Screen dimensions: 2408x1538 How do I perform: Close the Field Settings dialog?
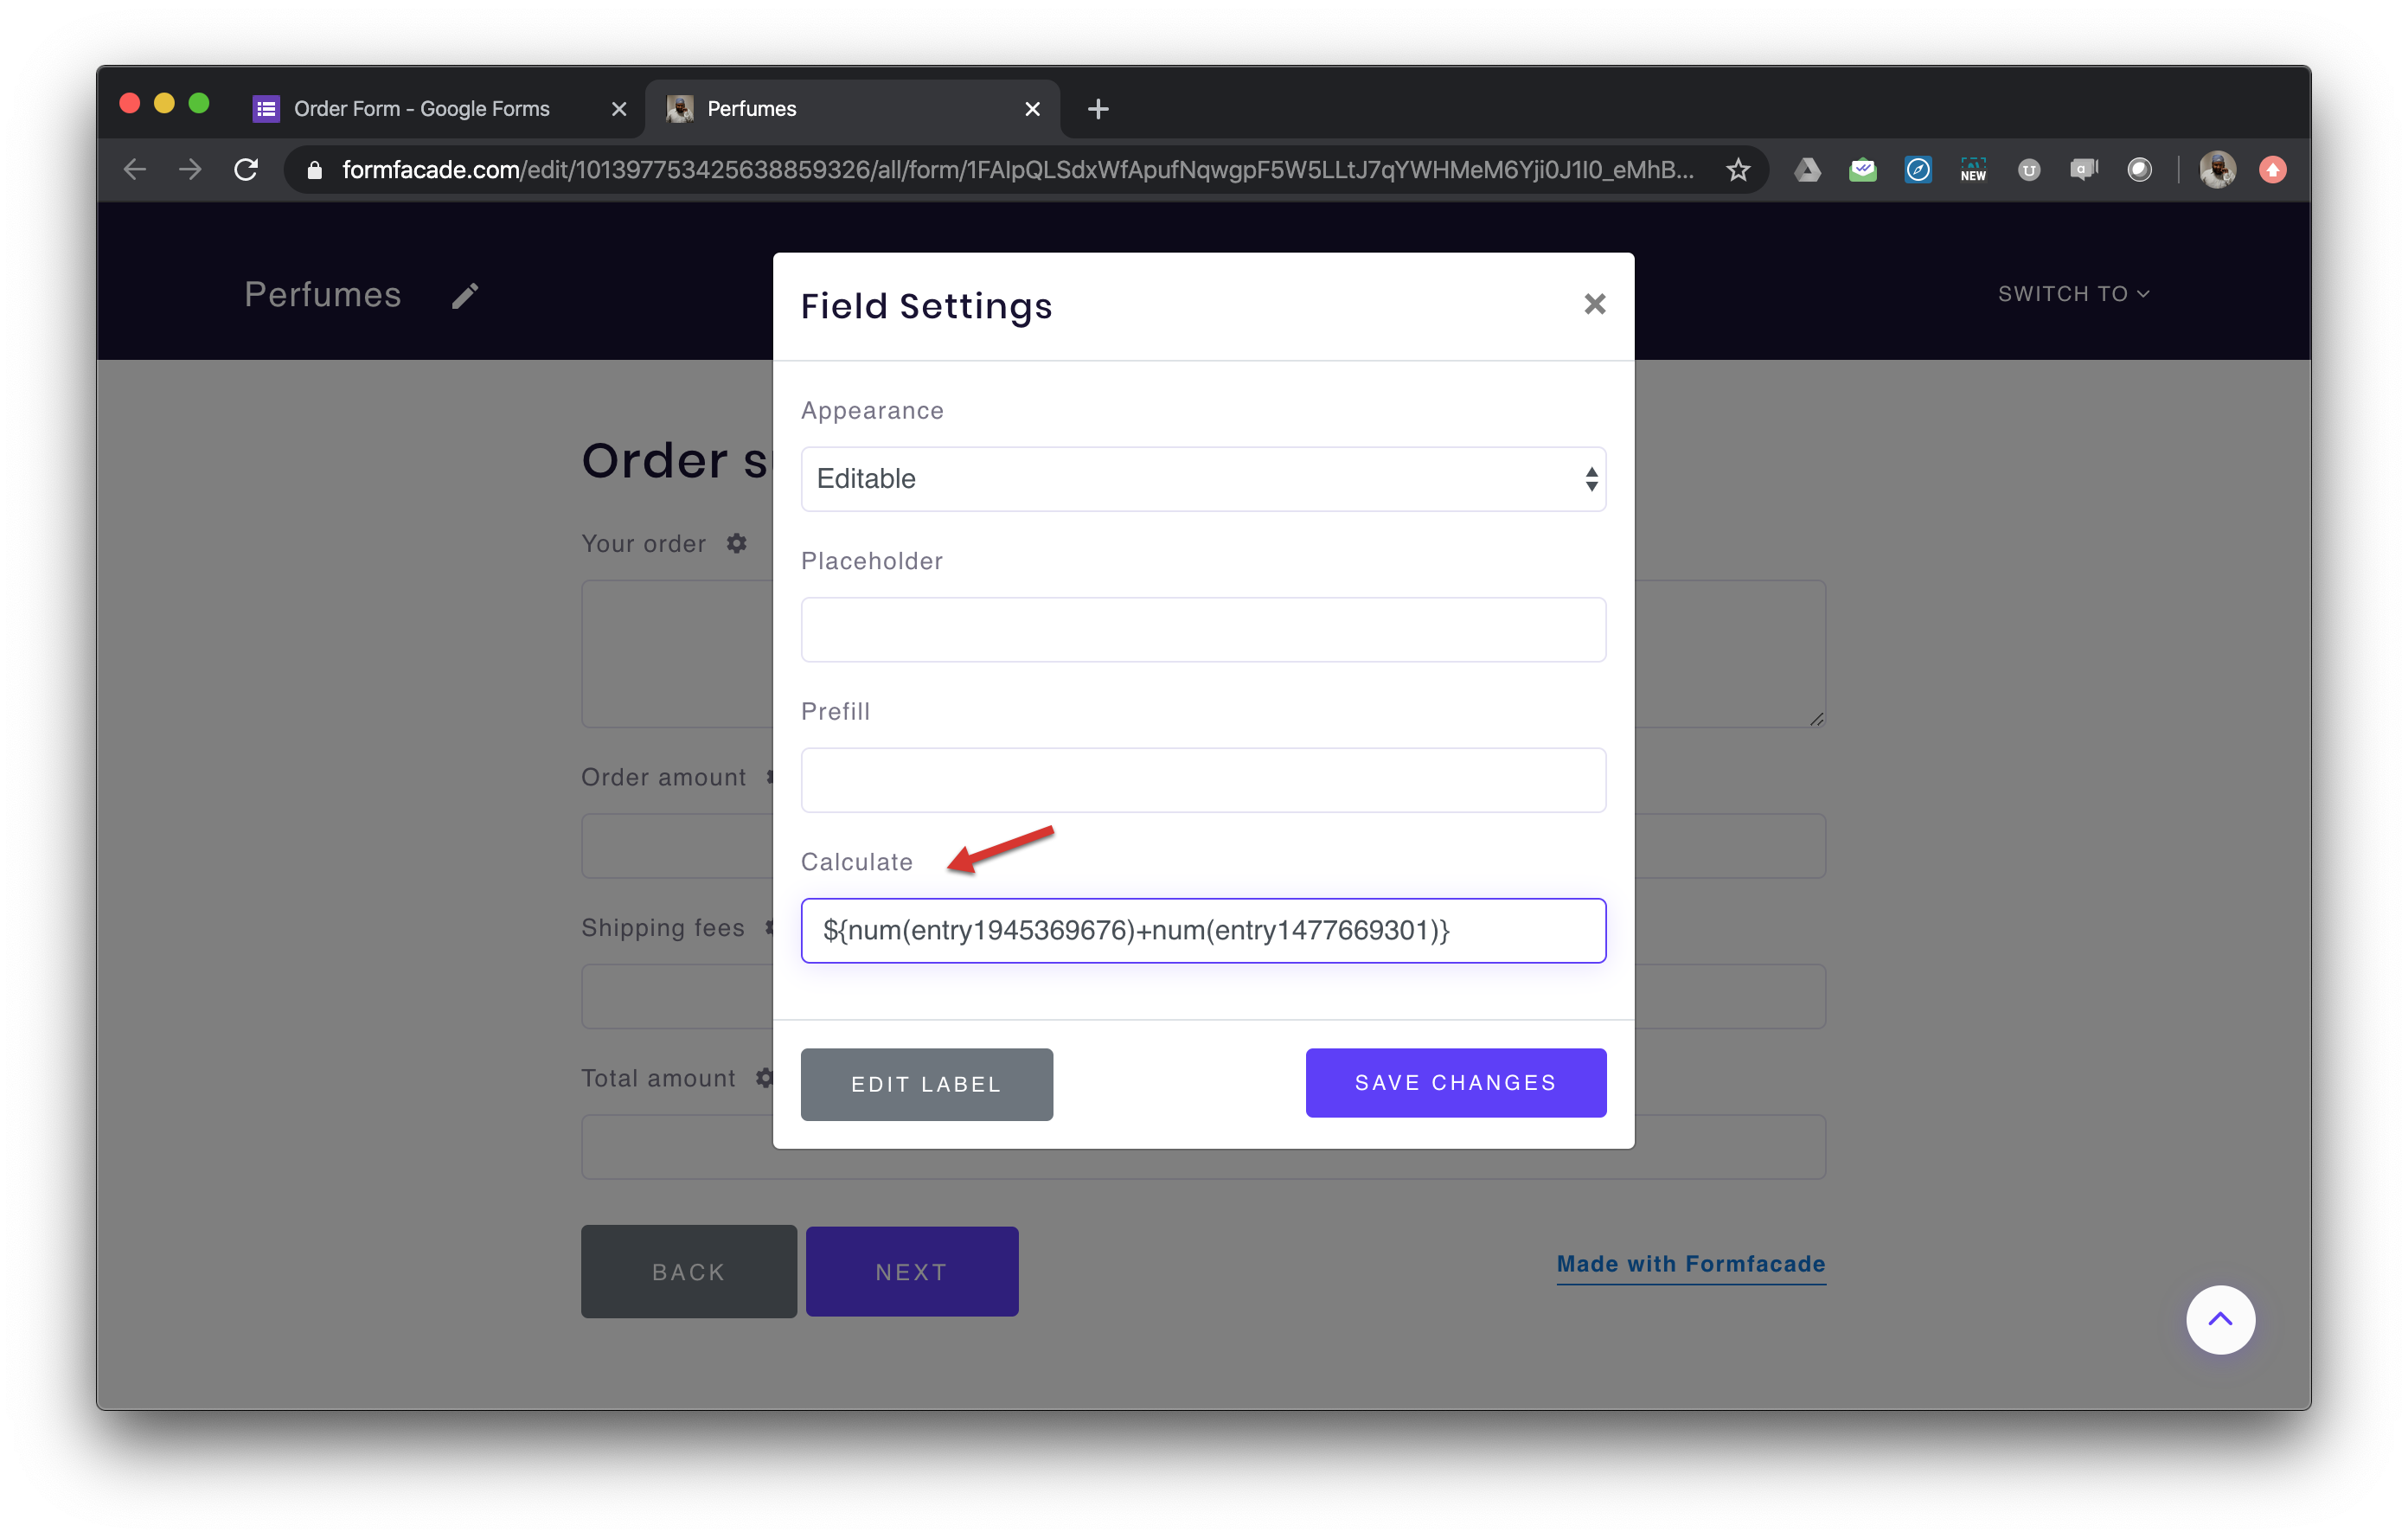tap(1595, 304)
